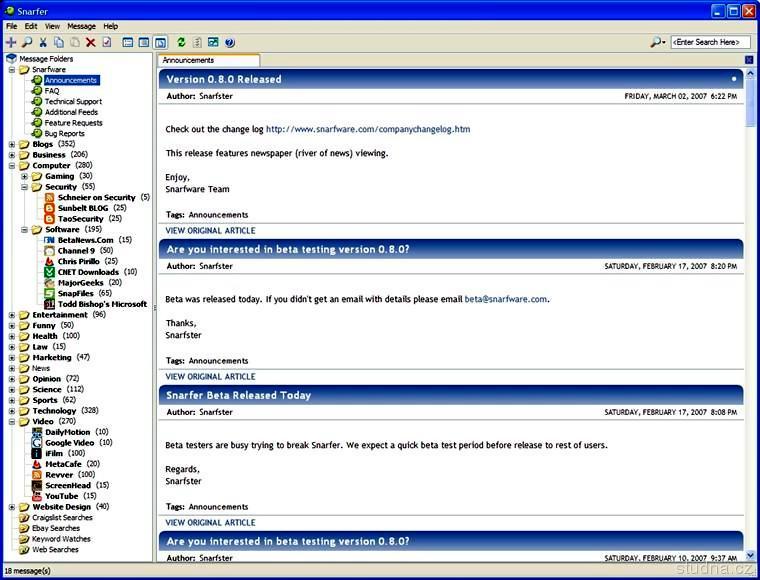Click the blue plus Add feed icon
This screenshot has height=580, width=760.
[x=11, y=42]
